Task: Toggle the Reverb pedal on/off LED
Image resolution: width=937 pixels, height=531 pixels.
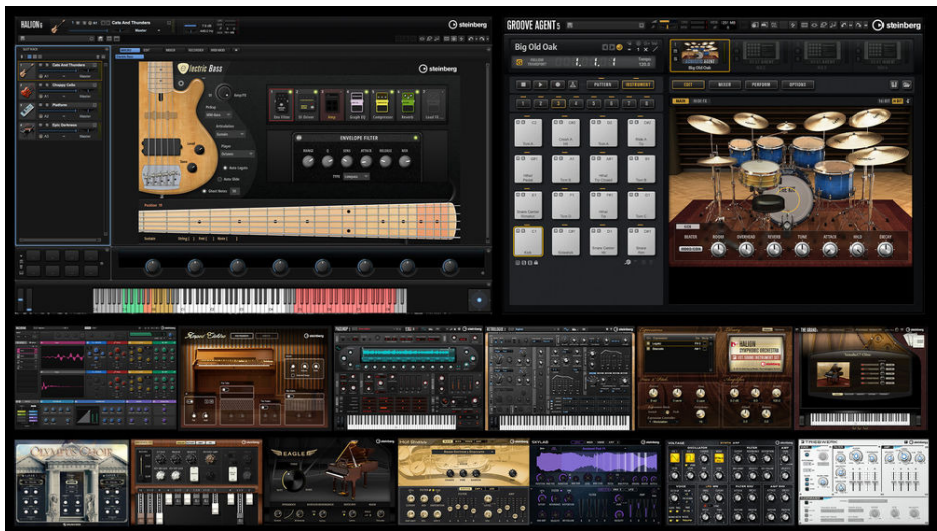Action: coord(418,93)
